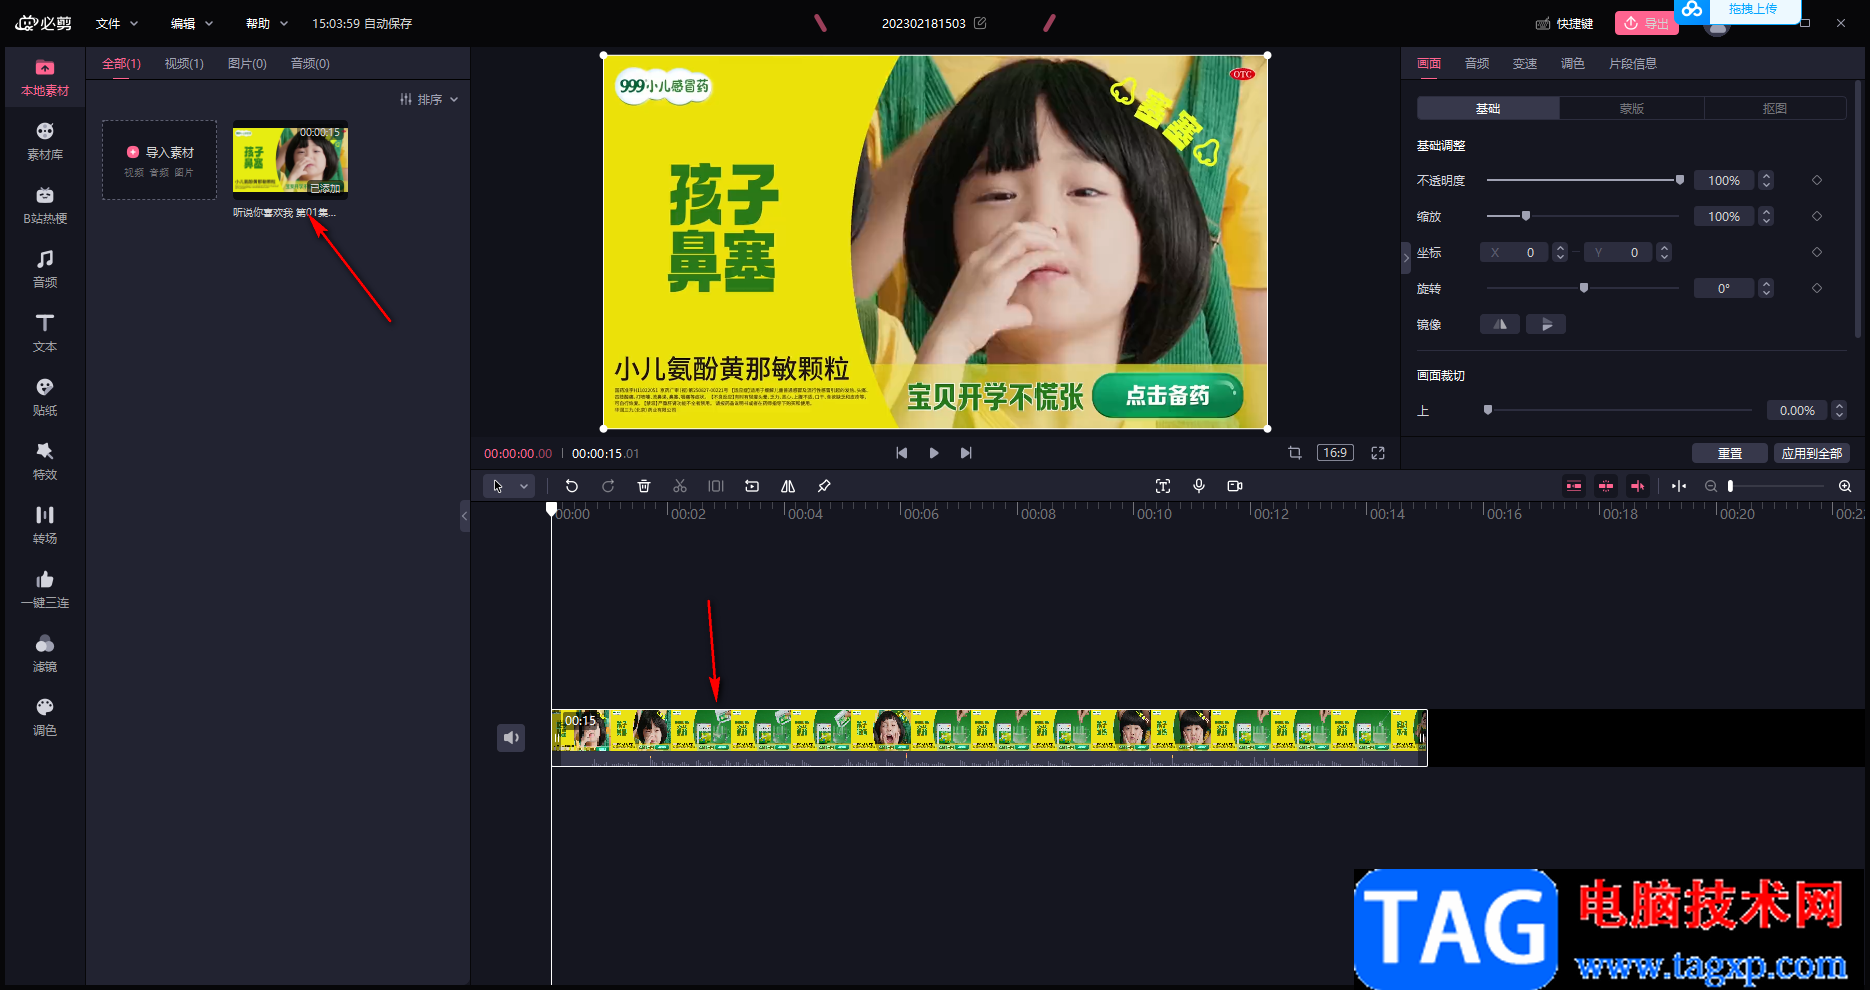Toggle 缩放 scale keyframe diamond
1870x990 pixels.
pos(1817,216)
